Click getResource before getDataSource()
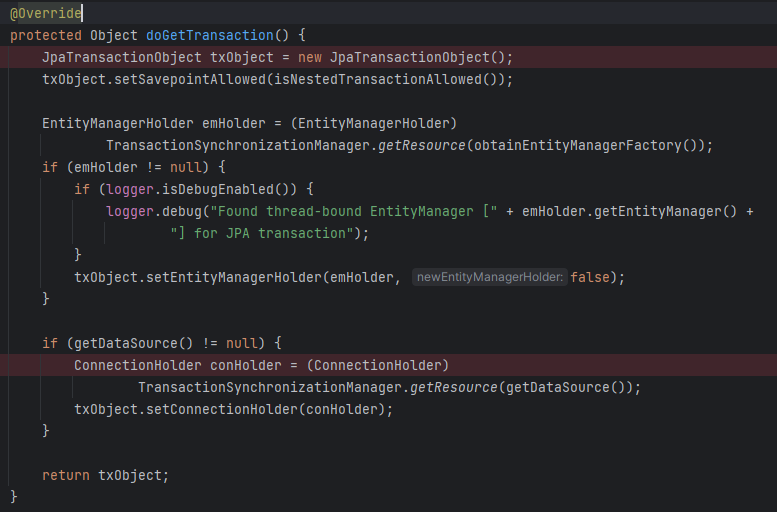 453,387
